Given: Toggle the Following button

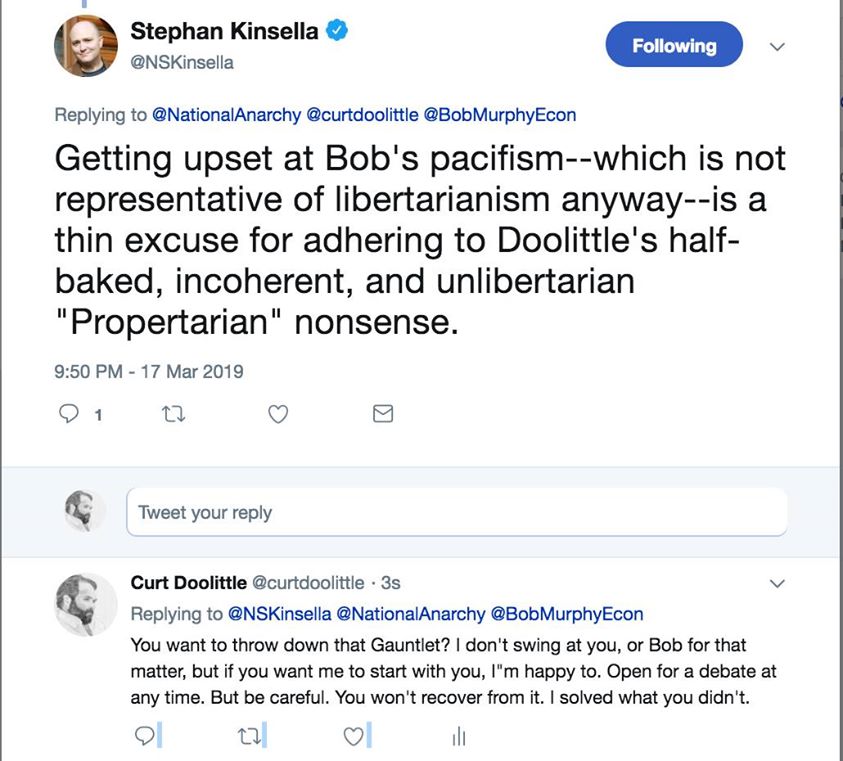Looking at the screenshot, I should (673, 46).
